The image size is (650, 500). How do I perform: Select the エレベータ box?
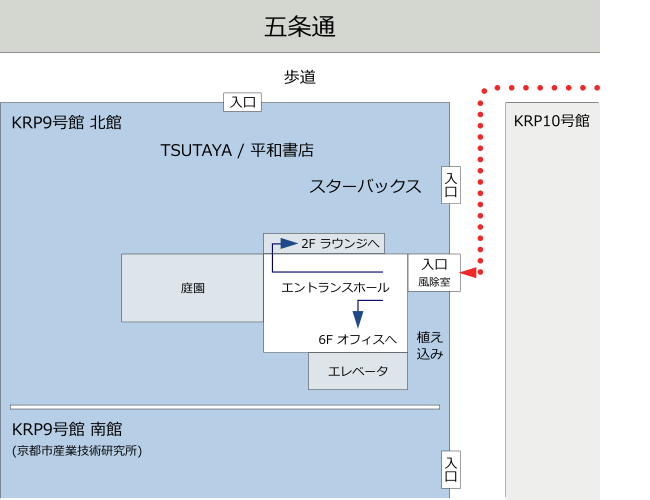tap(358, 371)
